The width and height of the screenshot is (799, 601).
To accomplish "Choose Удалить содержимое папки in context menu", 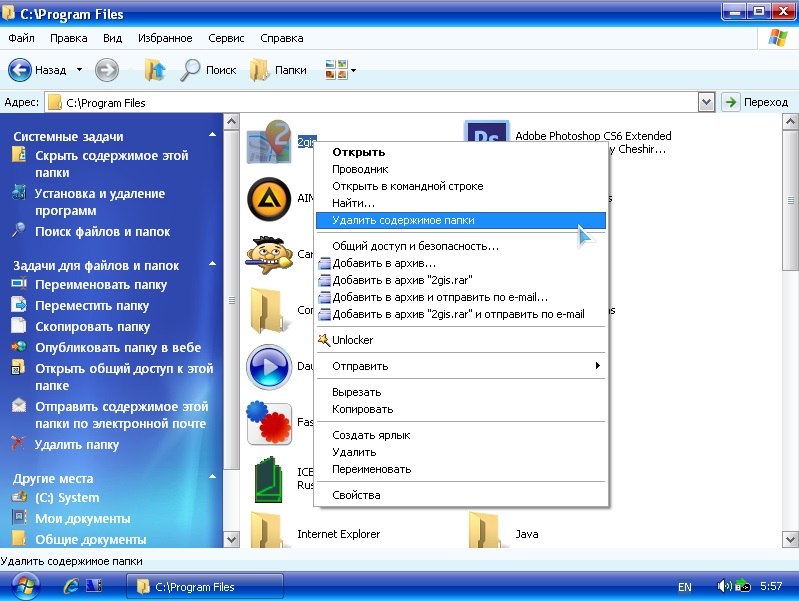I will point(403,220).
